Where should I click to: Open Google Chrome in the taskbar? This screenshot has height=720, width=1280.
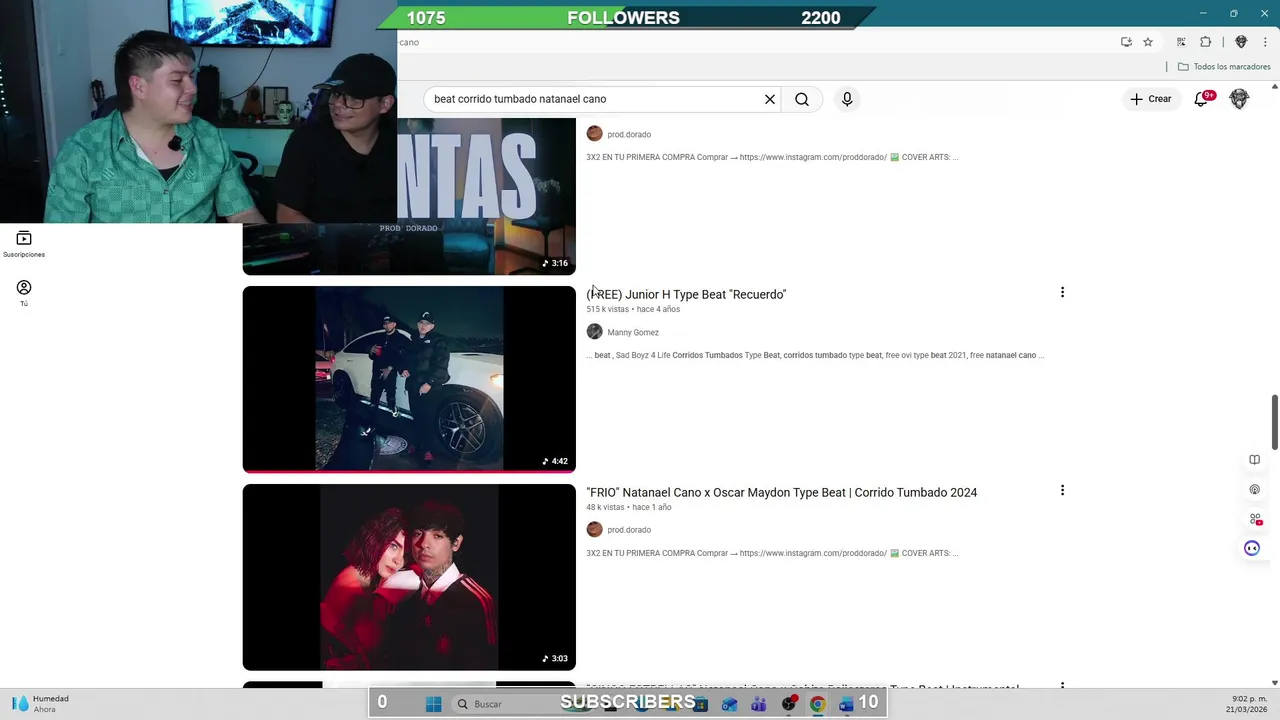(x=817, y=704)
